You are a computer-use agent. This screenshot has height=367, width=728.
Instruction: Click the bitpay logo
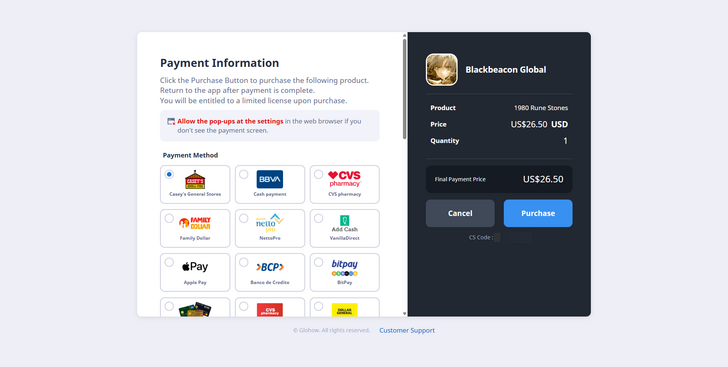coord(344,268)
